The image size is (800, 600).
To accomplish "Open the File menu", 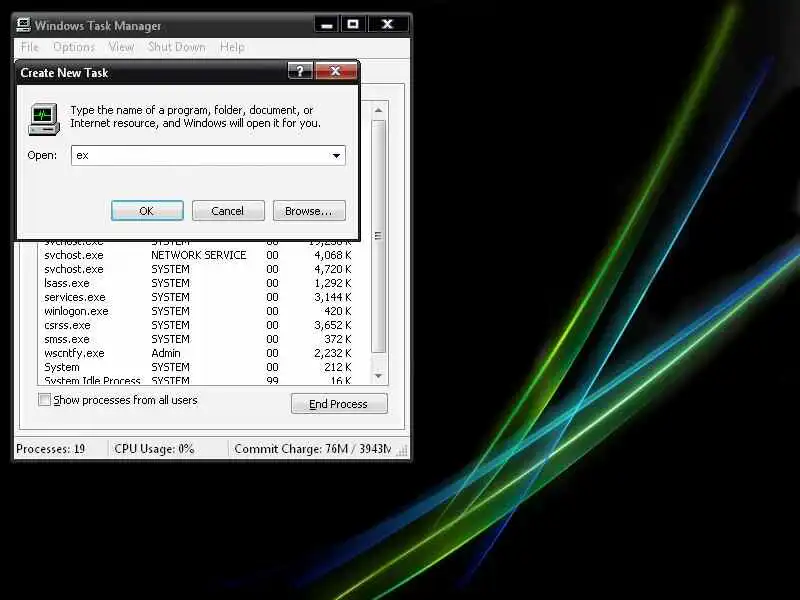I will coord(30,47).
